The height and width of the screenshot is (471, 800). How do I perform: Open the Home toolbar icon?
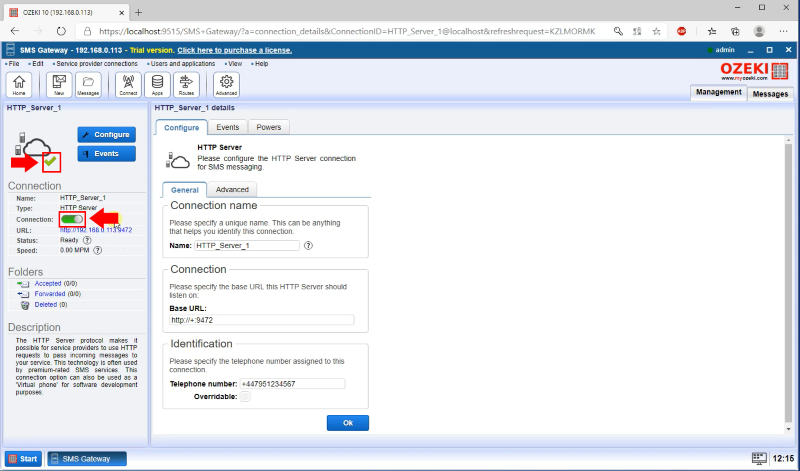pyautogui.click(x=19, y=85)
